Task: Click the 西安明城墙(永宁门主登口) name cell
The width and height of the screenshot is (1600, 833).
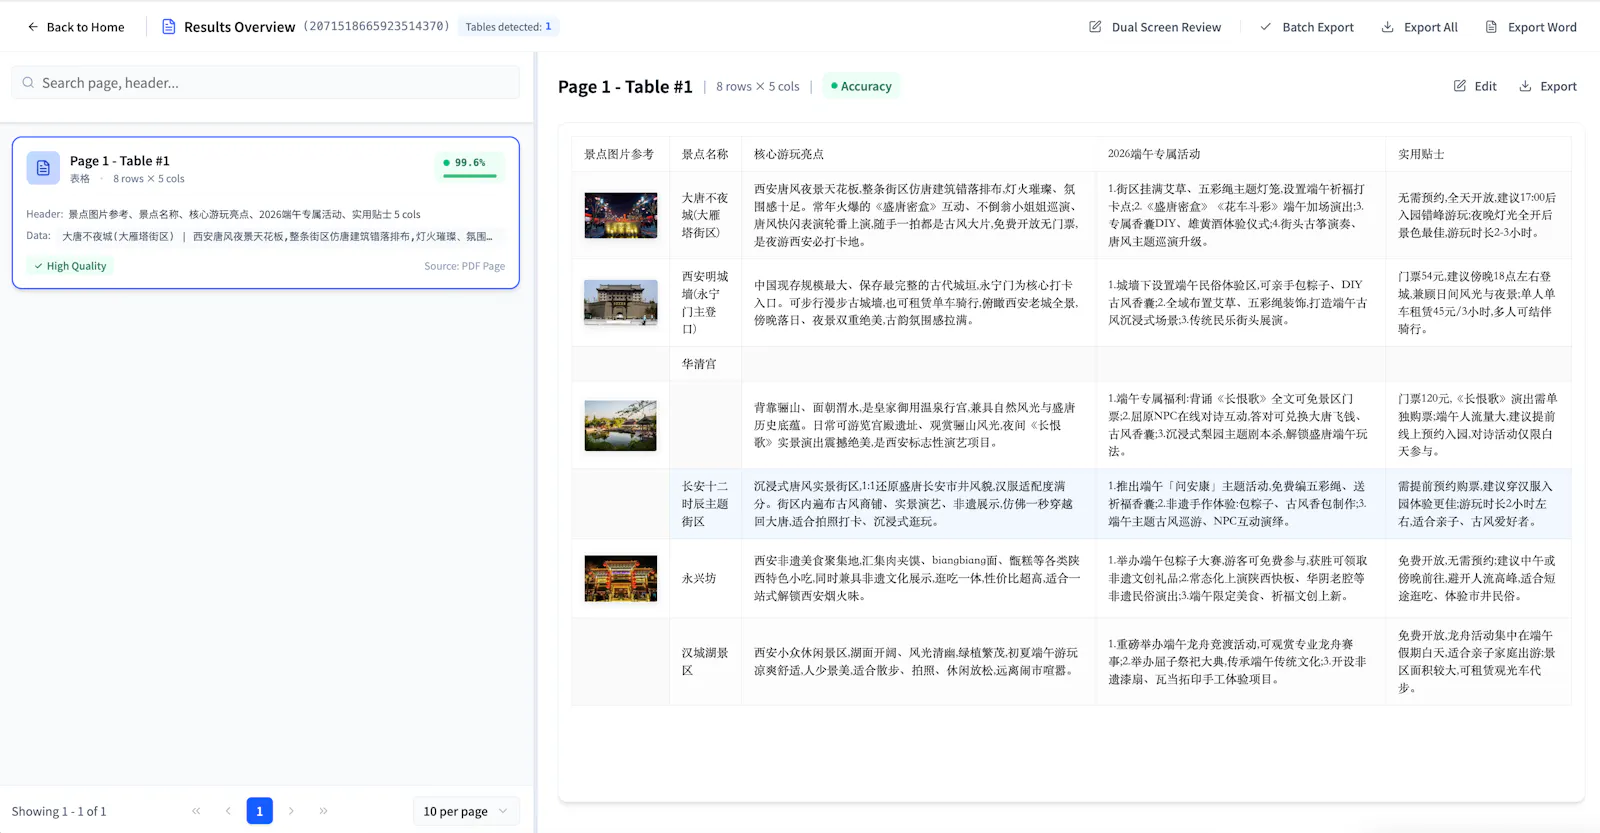Action: [x=705, y=302]
